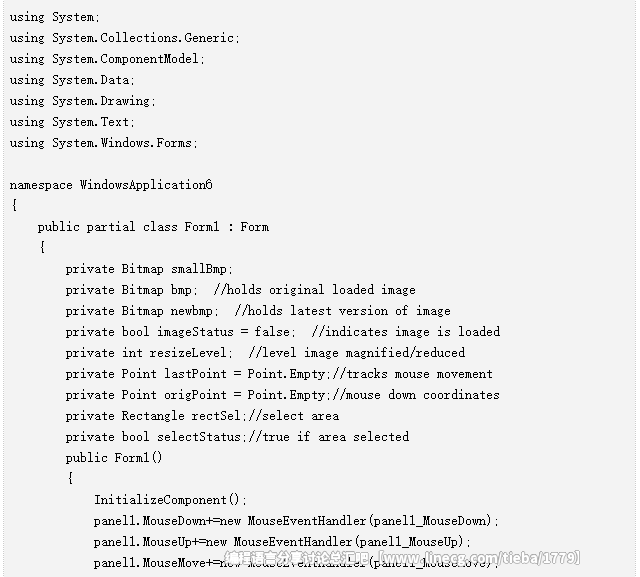Click the System.Collections.Generic using statement
This screenshot has width=640, height=577.
[x=125, y=38]
